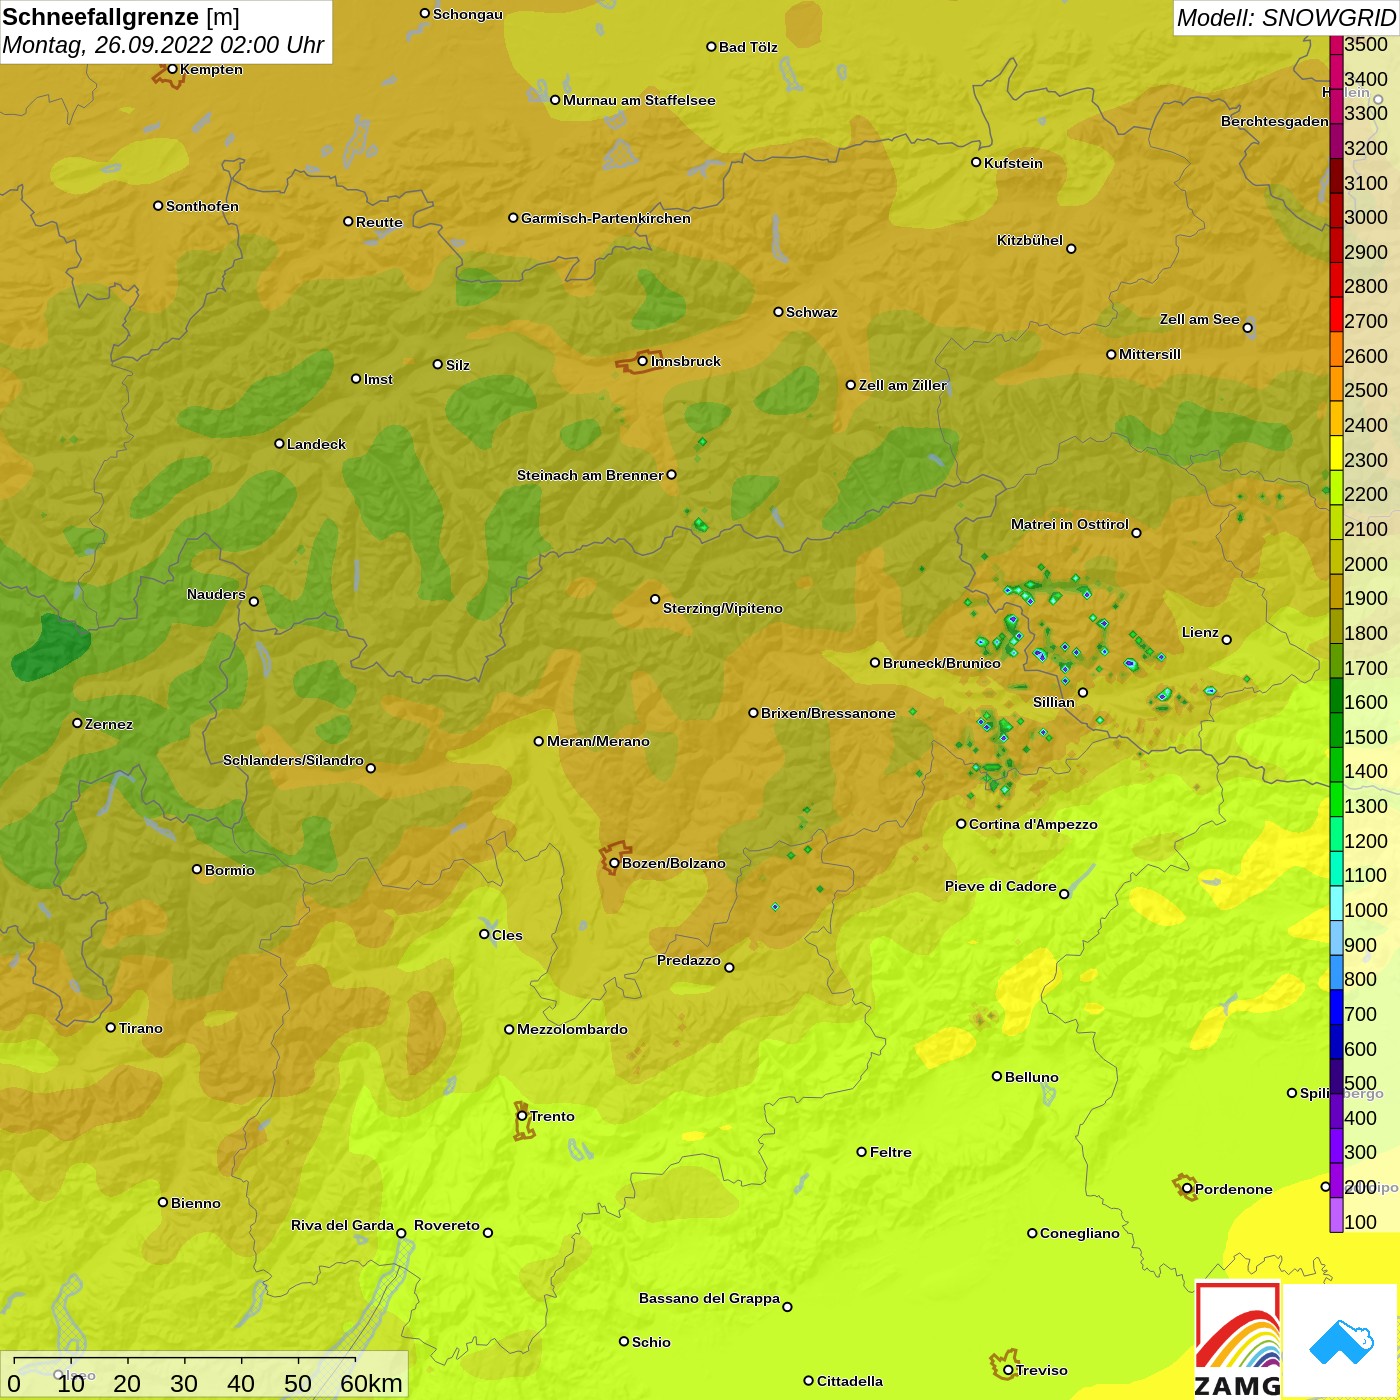Screen dimensions: 1400x1400
Task: Click the Schio label
Action: [x=651, y=1342]
